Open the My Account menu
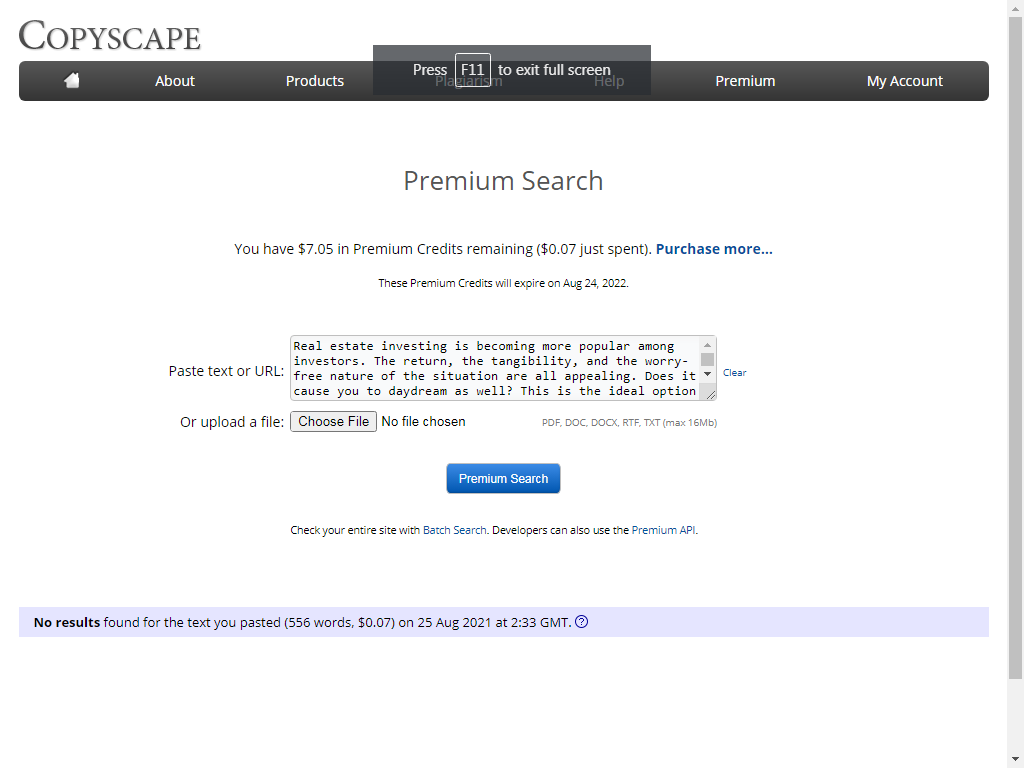 click(904, 81)
